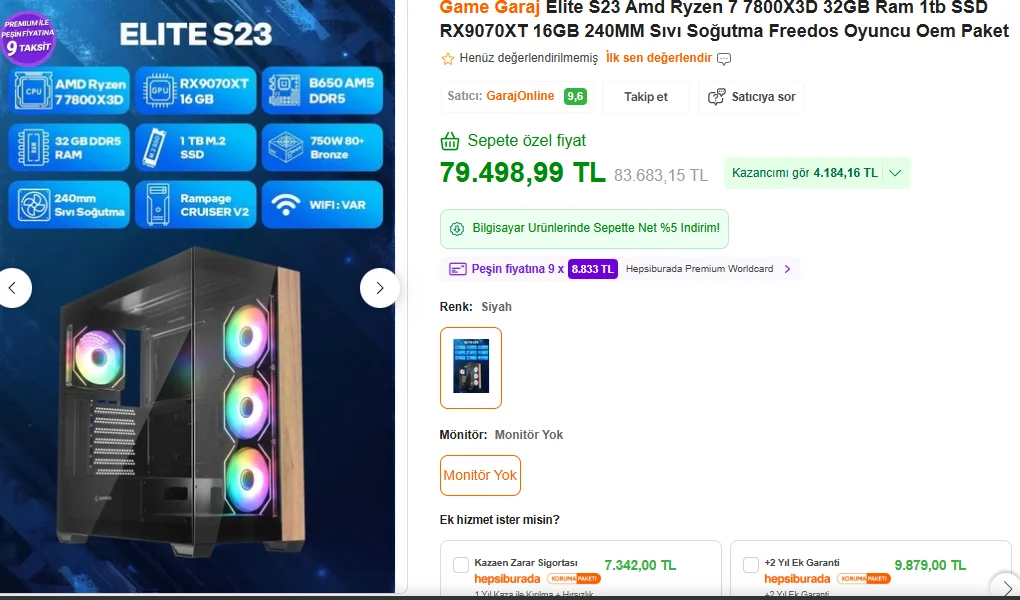This screenshot has width=1020, height=600.
Task: Expand the Kazancını gör dropdown chevron
Action: (895, 173)
